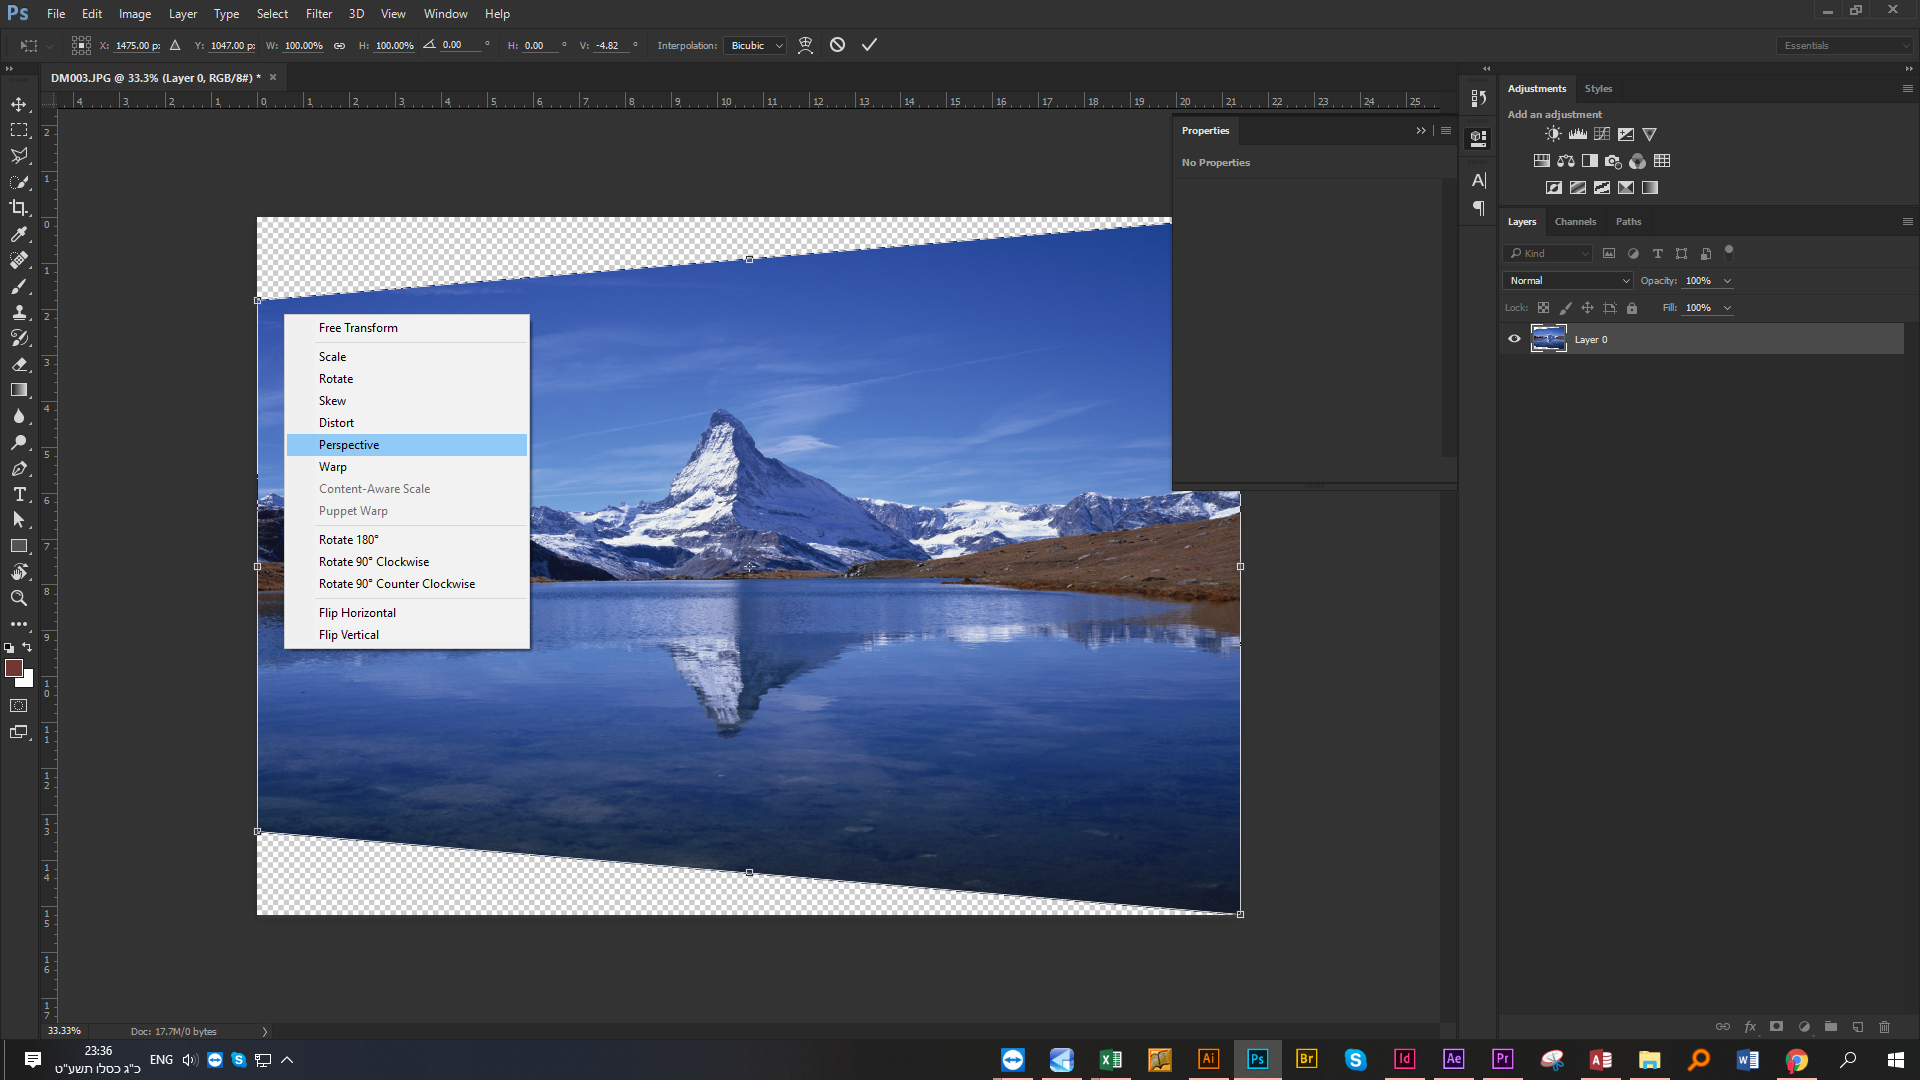Image resolution: width=1920 pixels, height=1080 pixels.
Task: Select the Zoom tool in toolbar
Action: tap(19, 598)
